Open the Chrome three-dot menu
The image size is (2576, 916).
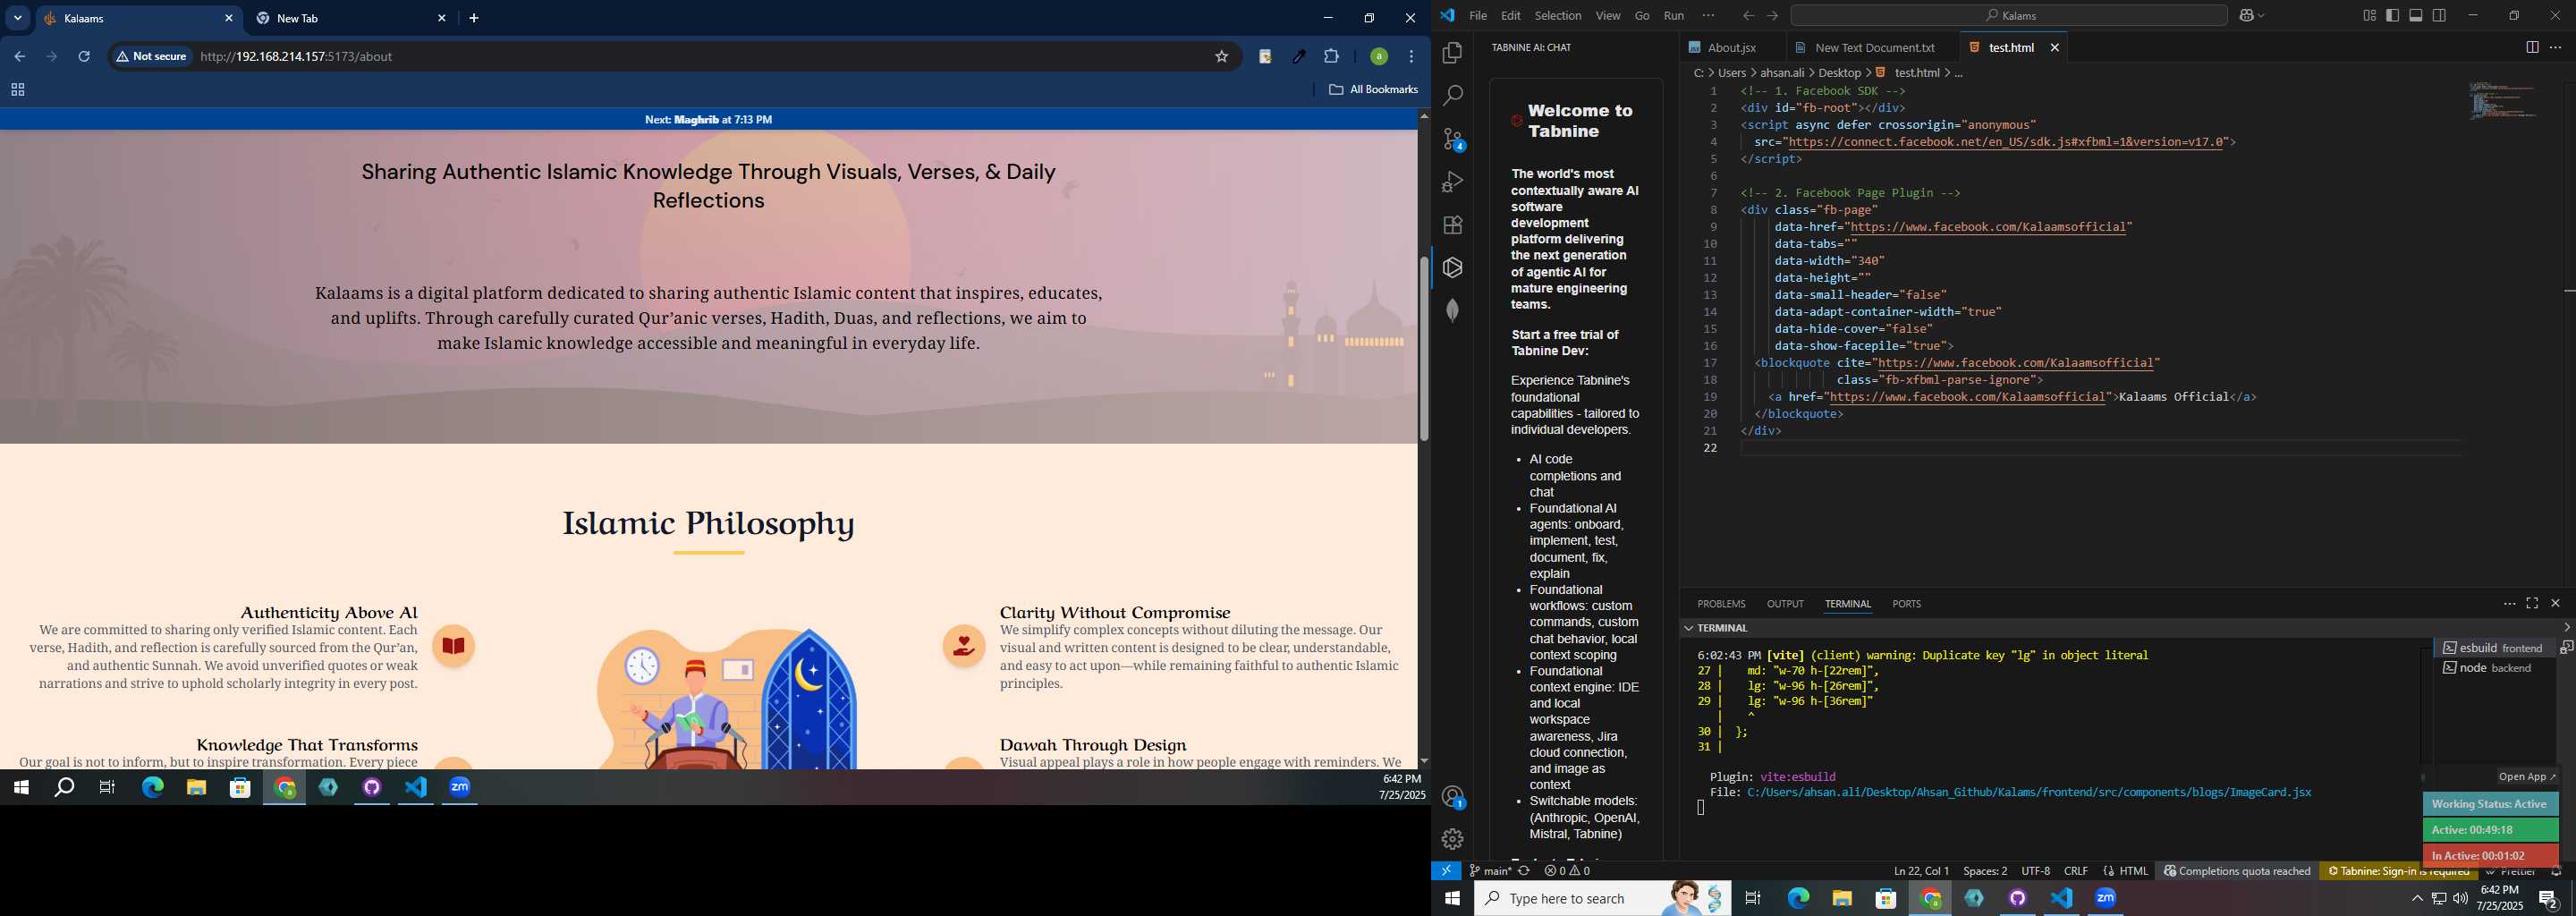[x=1411, y=56]
